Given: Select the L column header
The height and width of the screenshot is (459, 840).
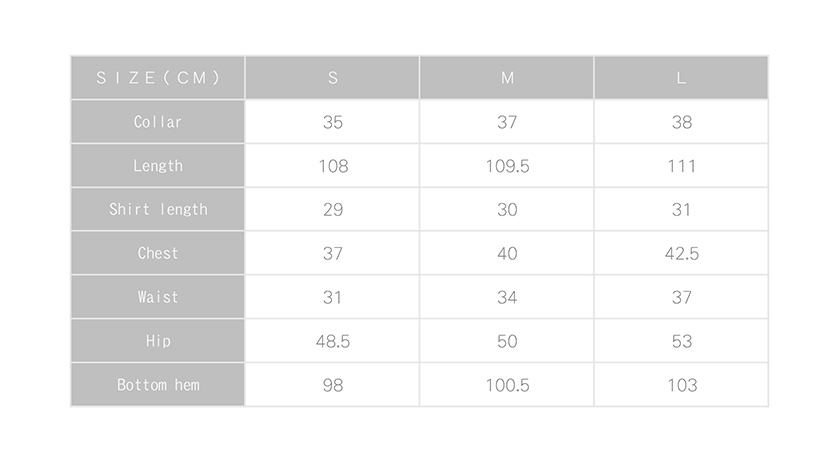Looking at the screenshot, I should coord(681,78).
